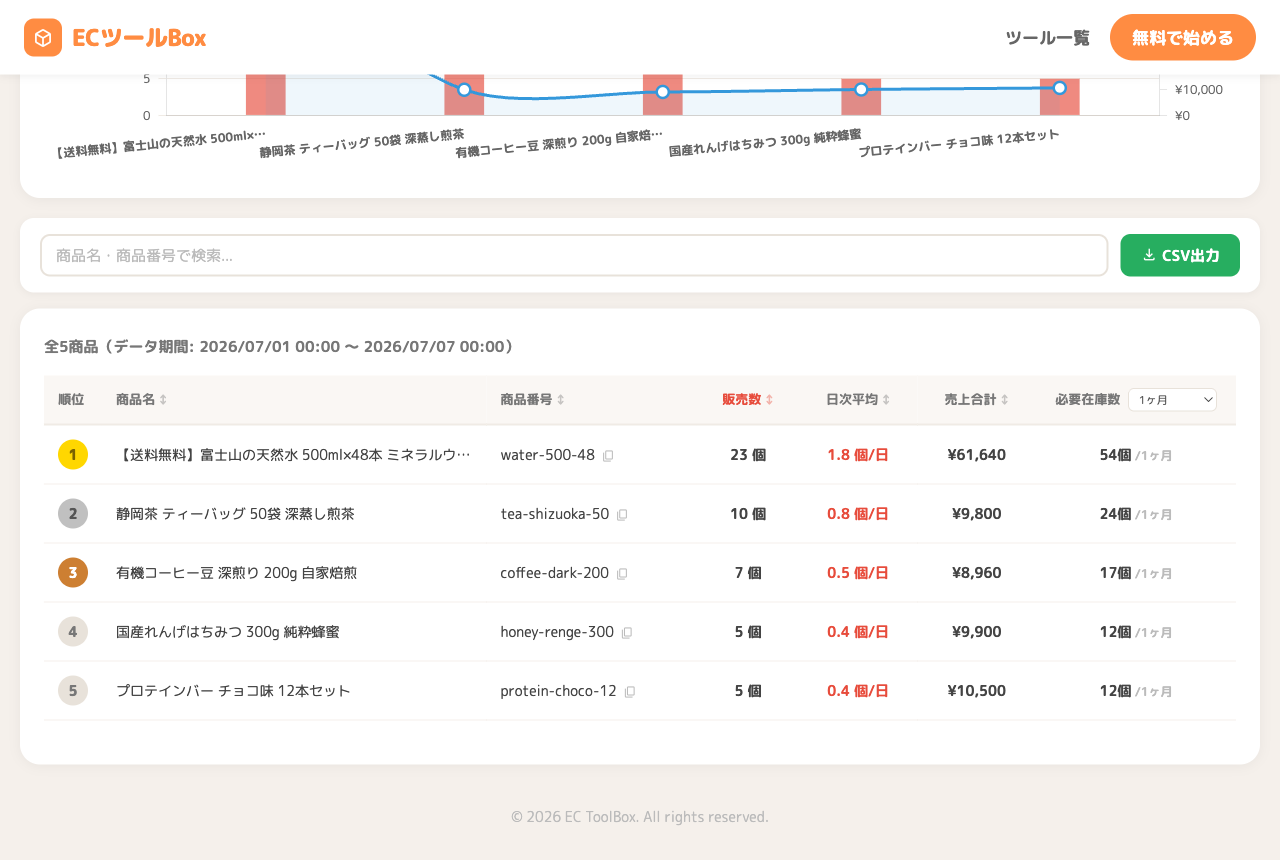1280x860 pixels.
Task: Open the 1ヶ月 stock period dropdown
Action: (x=1172, y=400)
